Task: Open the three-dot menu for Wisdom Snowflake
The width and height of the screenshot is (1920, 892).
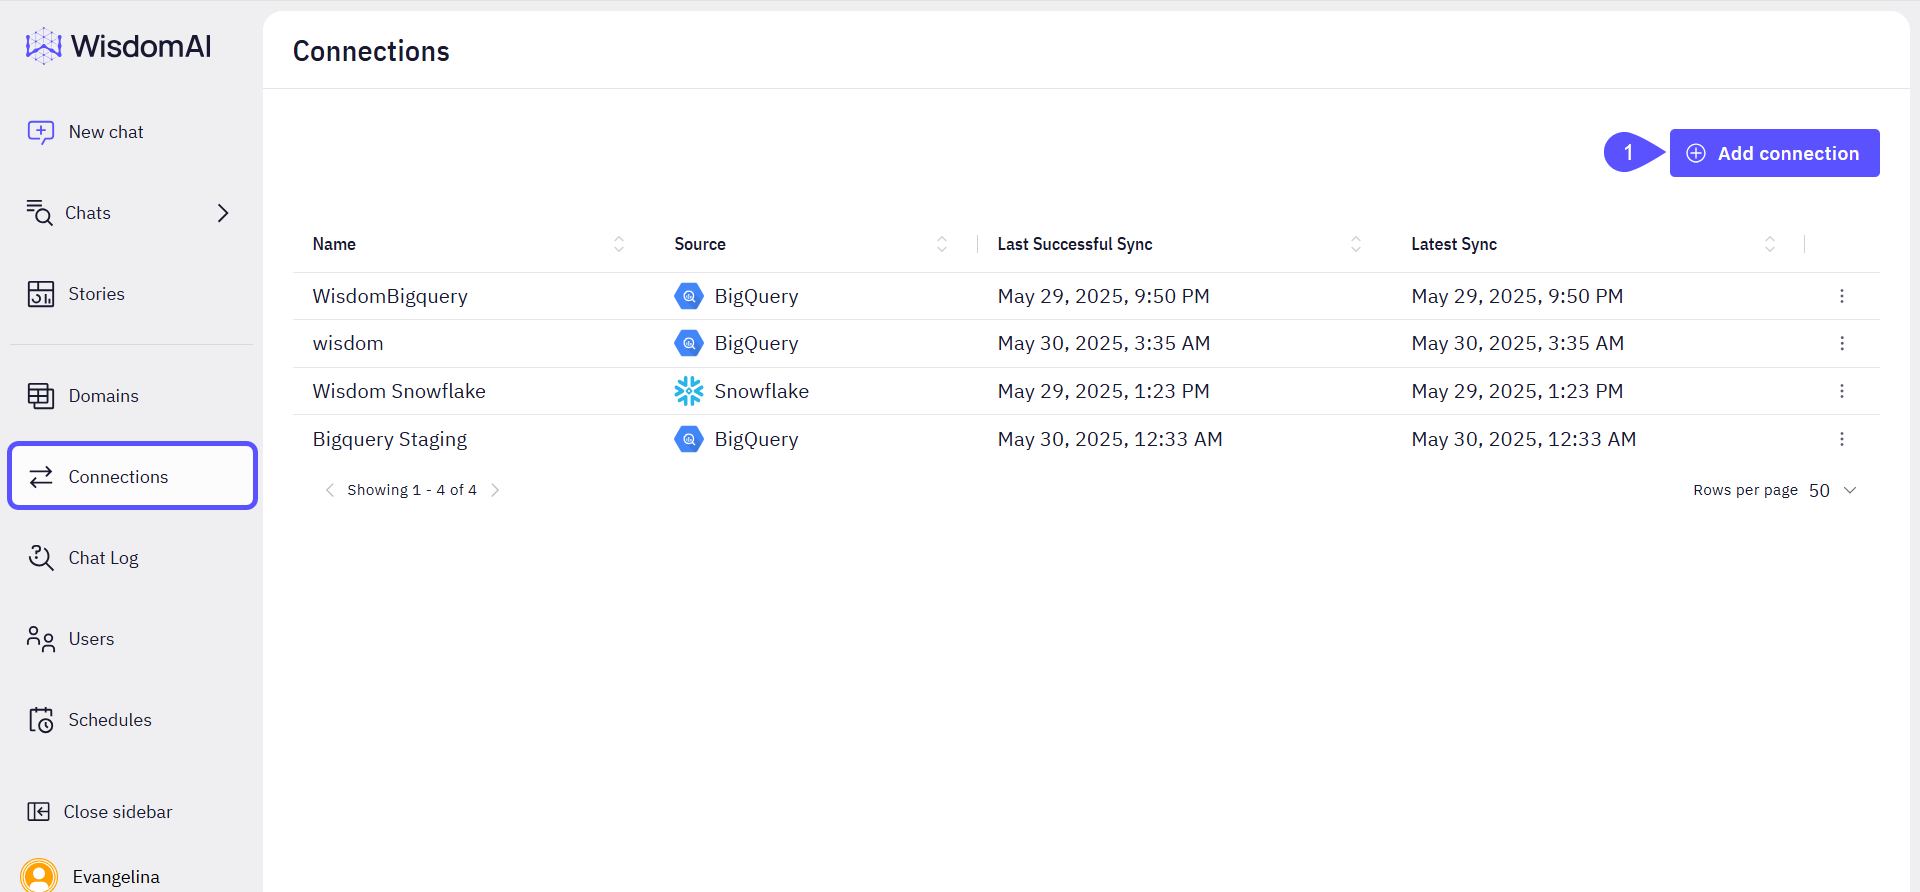Action: 1842,391
